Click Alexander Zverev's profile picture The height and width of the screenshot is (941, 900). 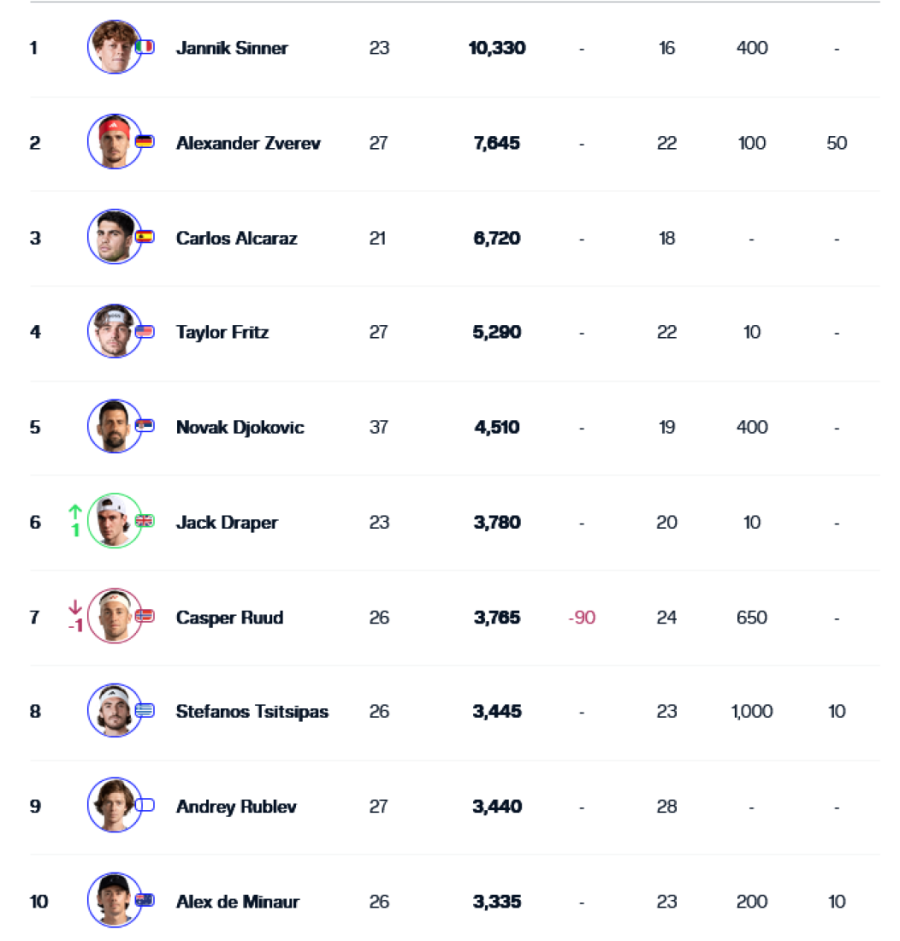pyautogui.click(x=112, y=142)
